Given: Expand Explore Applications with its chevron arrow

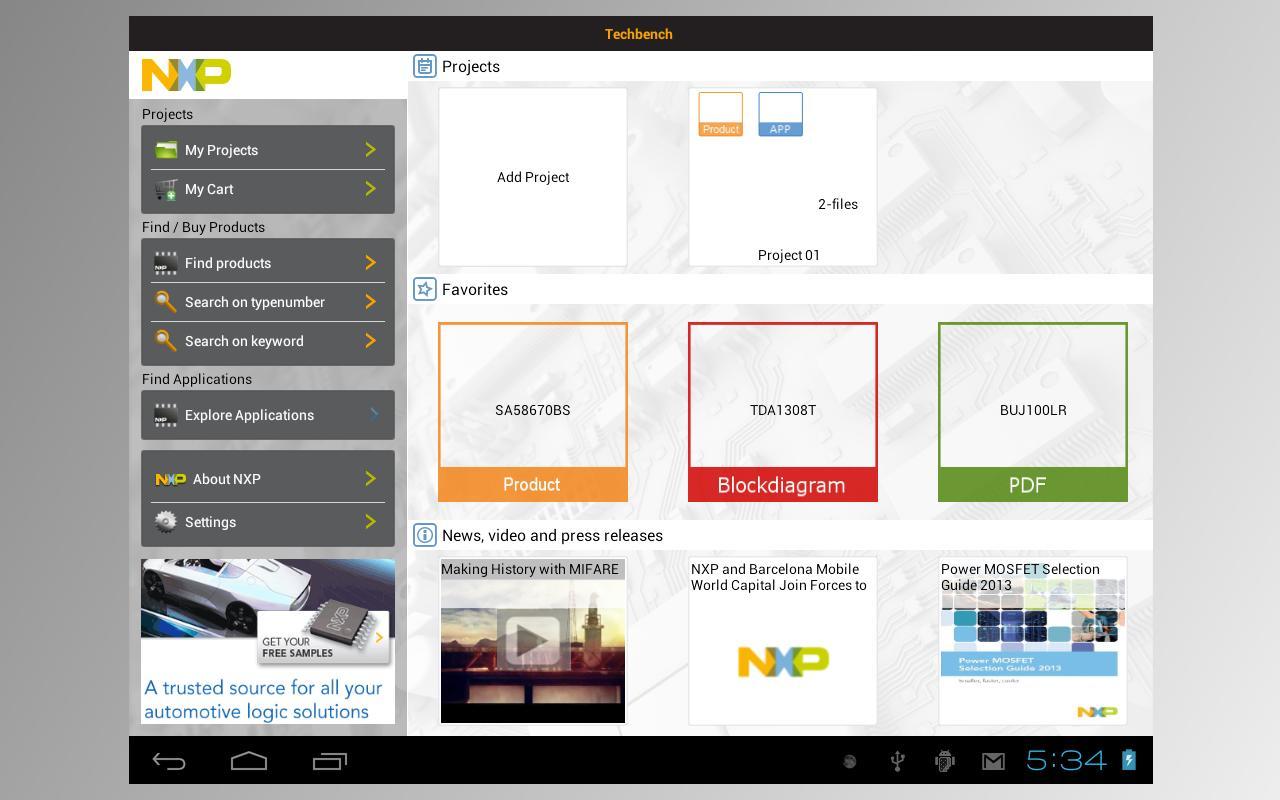Looking at the screenshot, I should point(371,415).
